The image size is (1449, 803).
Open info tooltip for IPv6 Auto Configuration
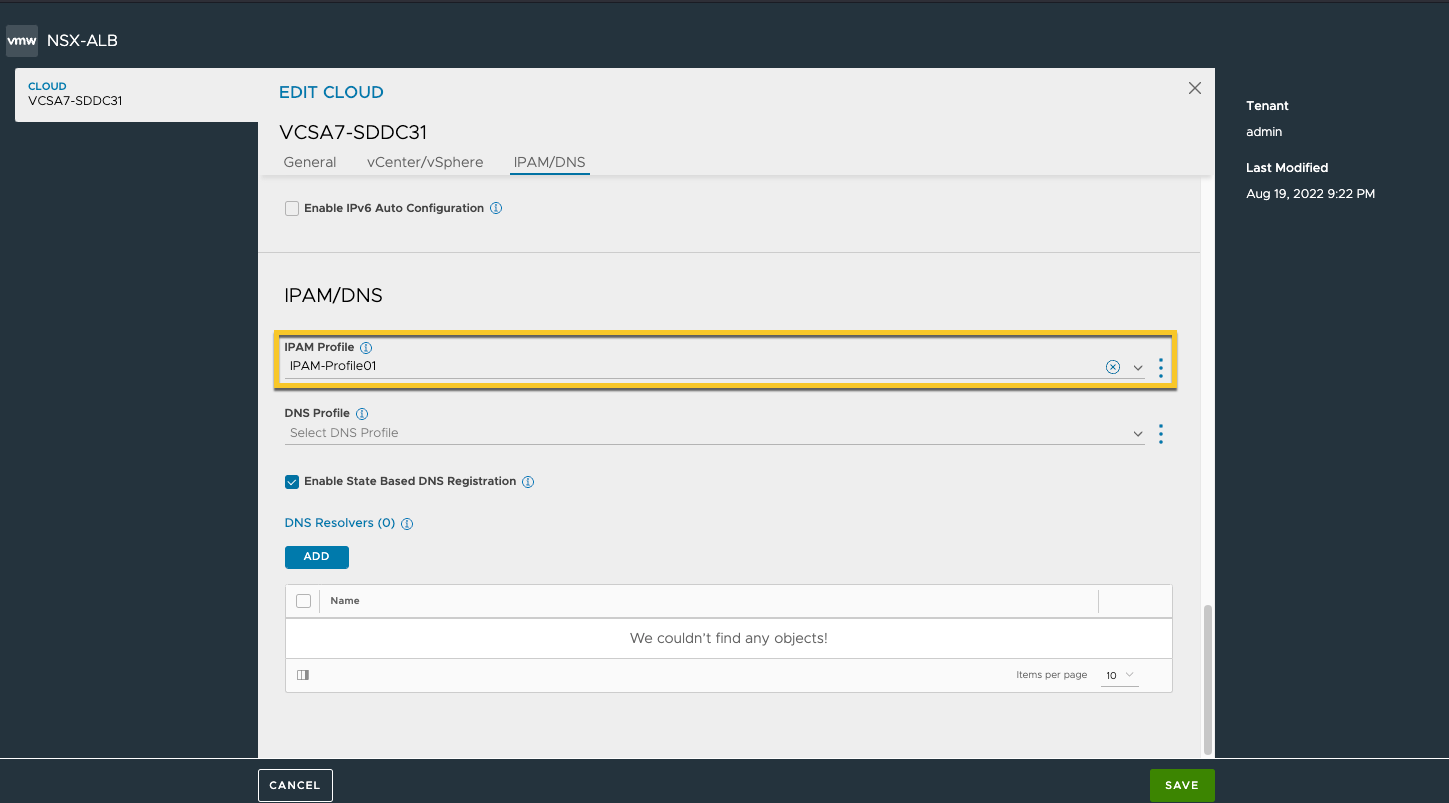[496, 208]
